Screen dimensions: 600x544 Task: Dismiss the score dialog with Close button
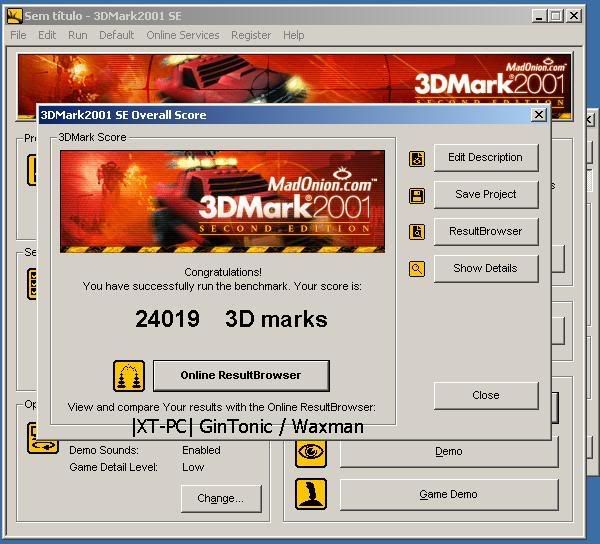(486, 395)
